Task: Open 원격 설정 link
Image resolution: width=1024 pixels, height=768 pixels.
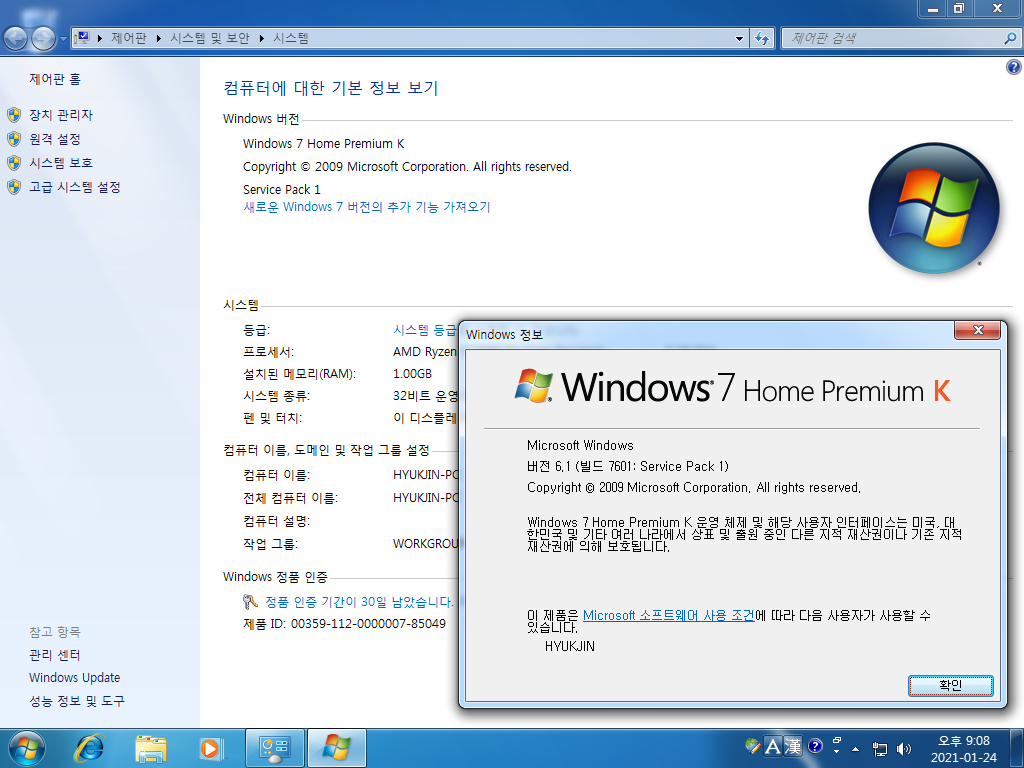Action: click(55, 139)
